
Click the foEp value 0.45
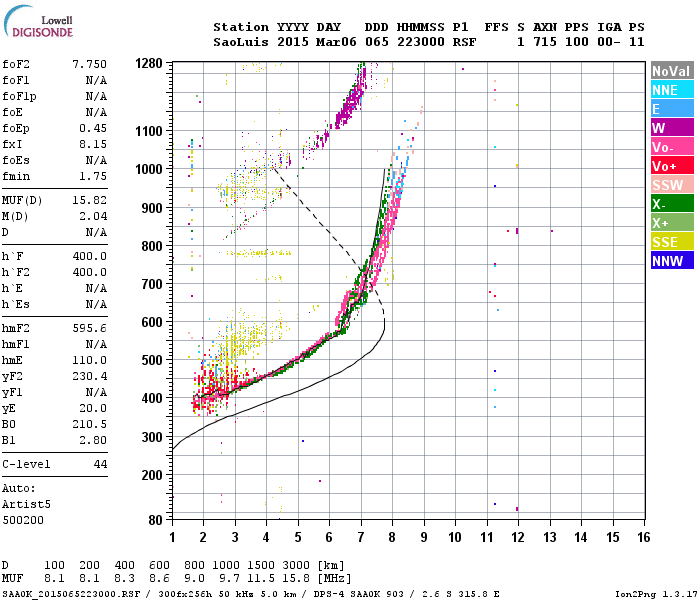coord(93,129)
